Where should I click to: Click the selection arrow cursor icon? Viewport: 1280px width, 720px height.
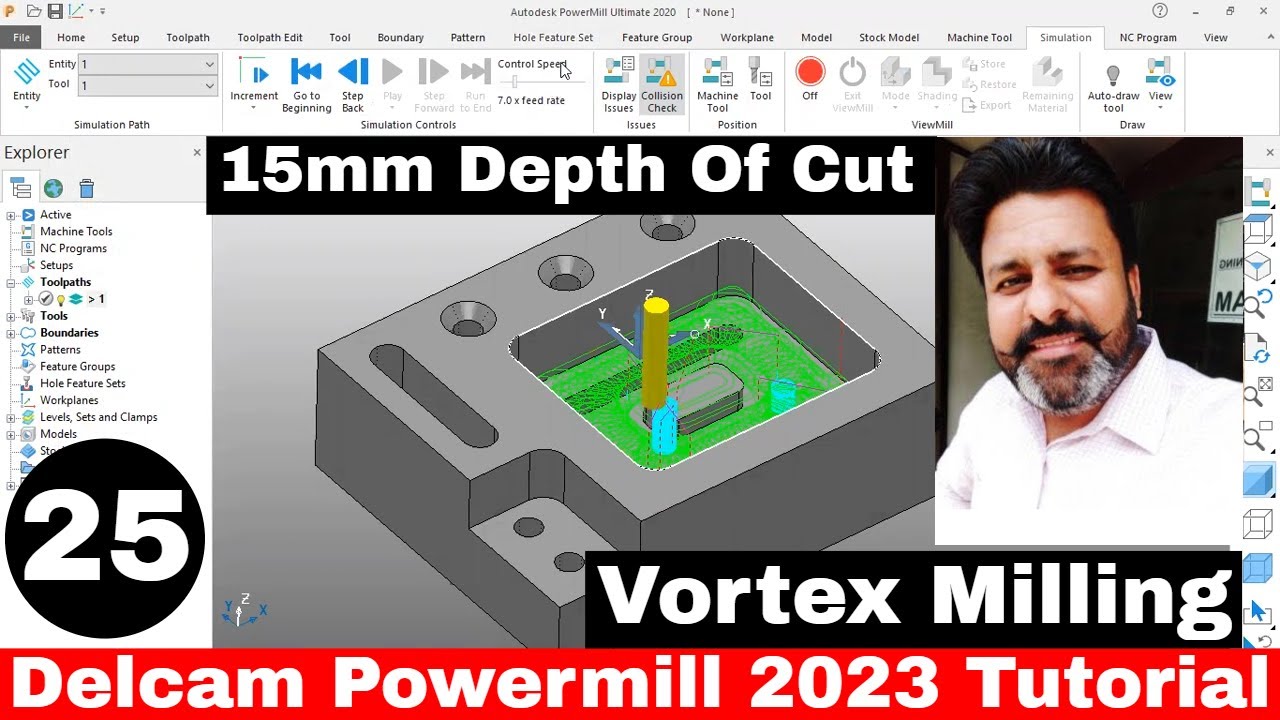click(1258, 612)
